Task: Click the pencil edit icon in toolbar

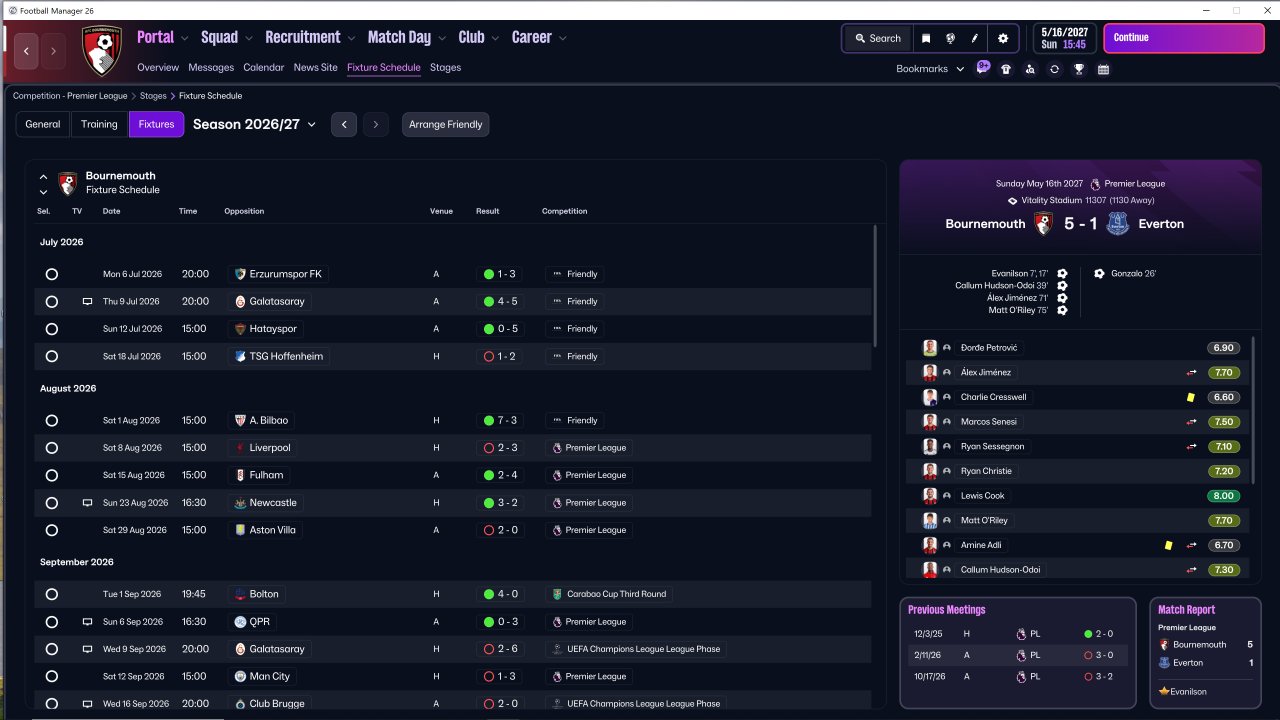Action: click(974, 38)
